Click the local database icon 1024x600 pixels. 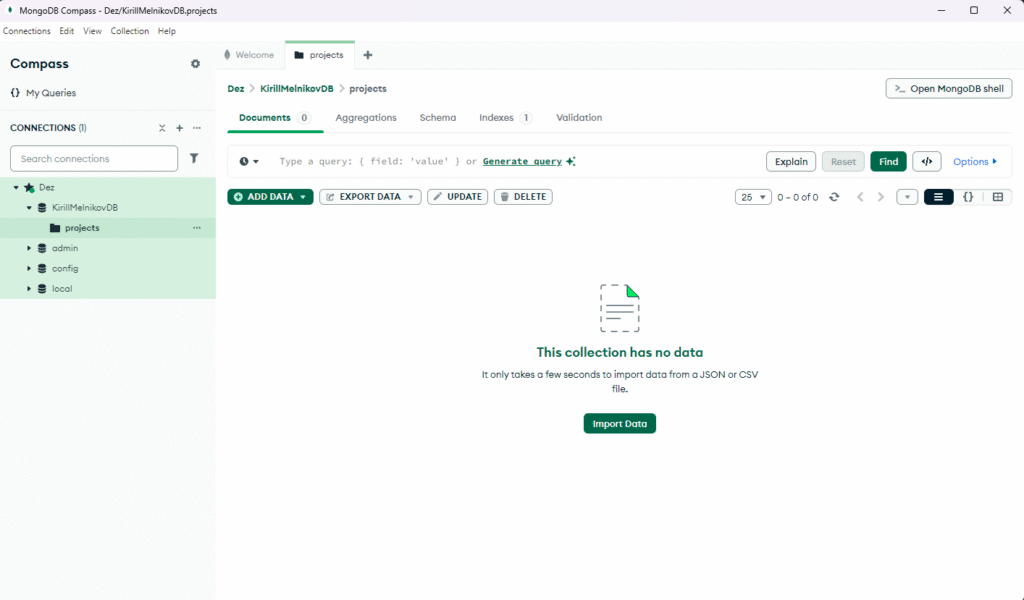42,289
